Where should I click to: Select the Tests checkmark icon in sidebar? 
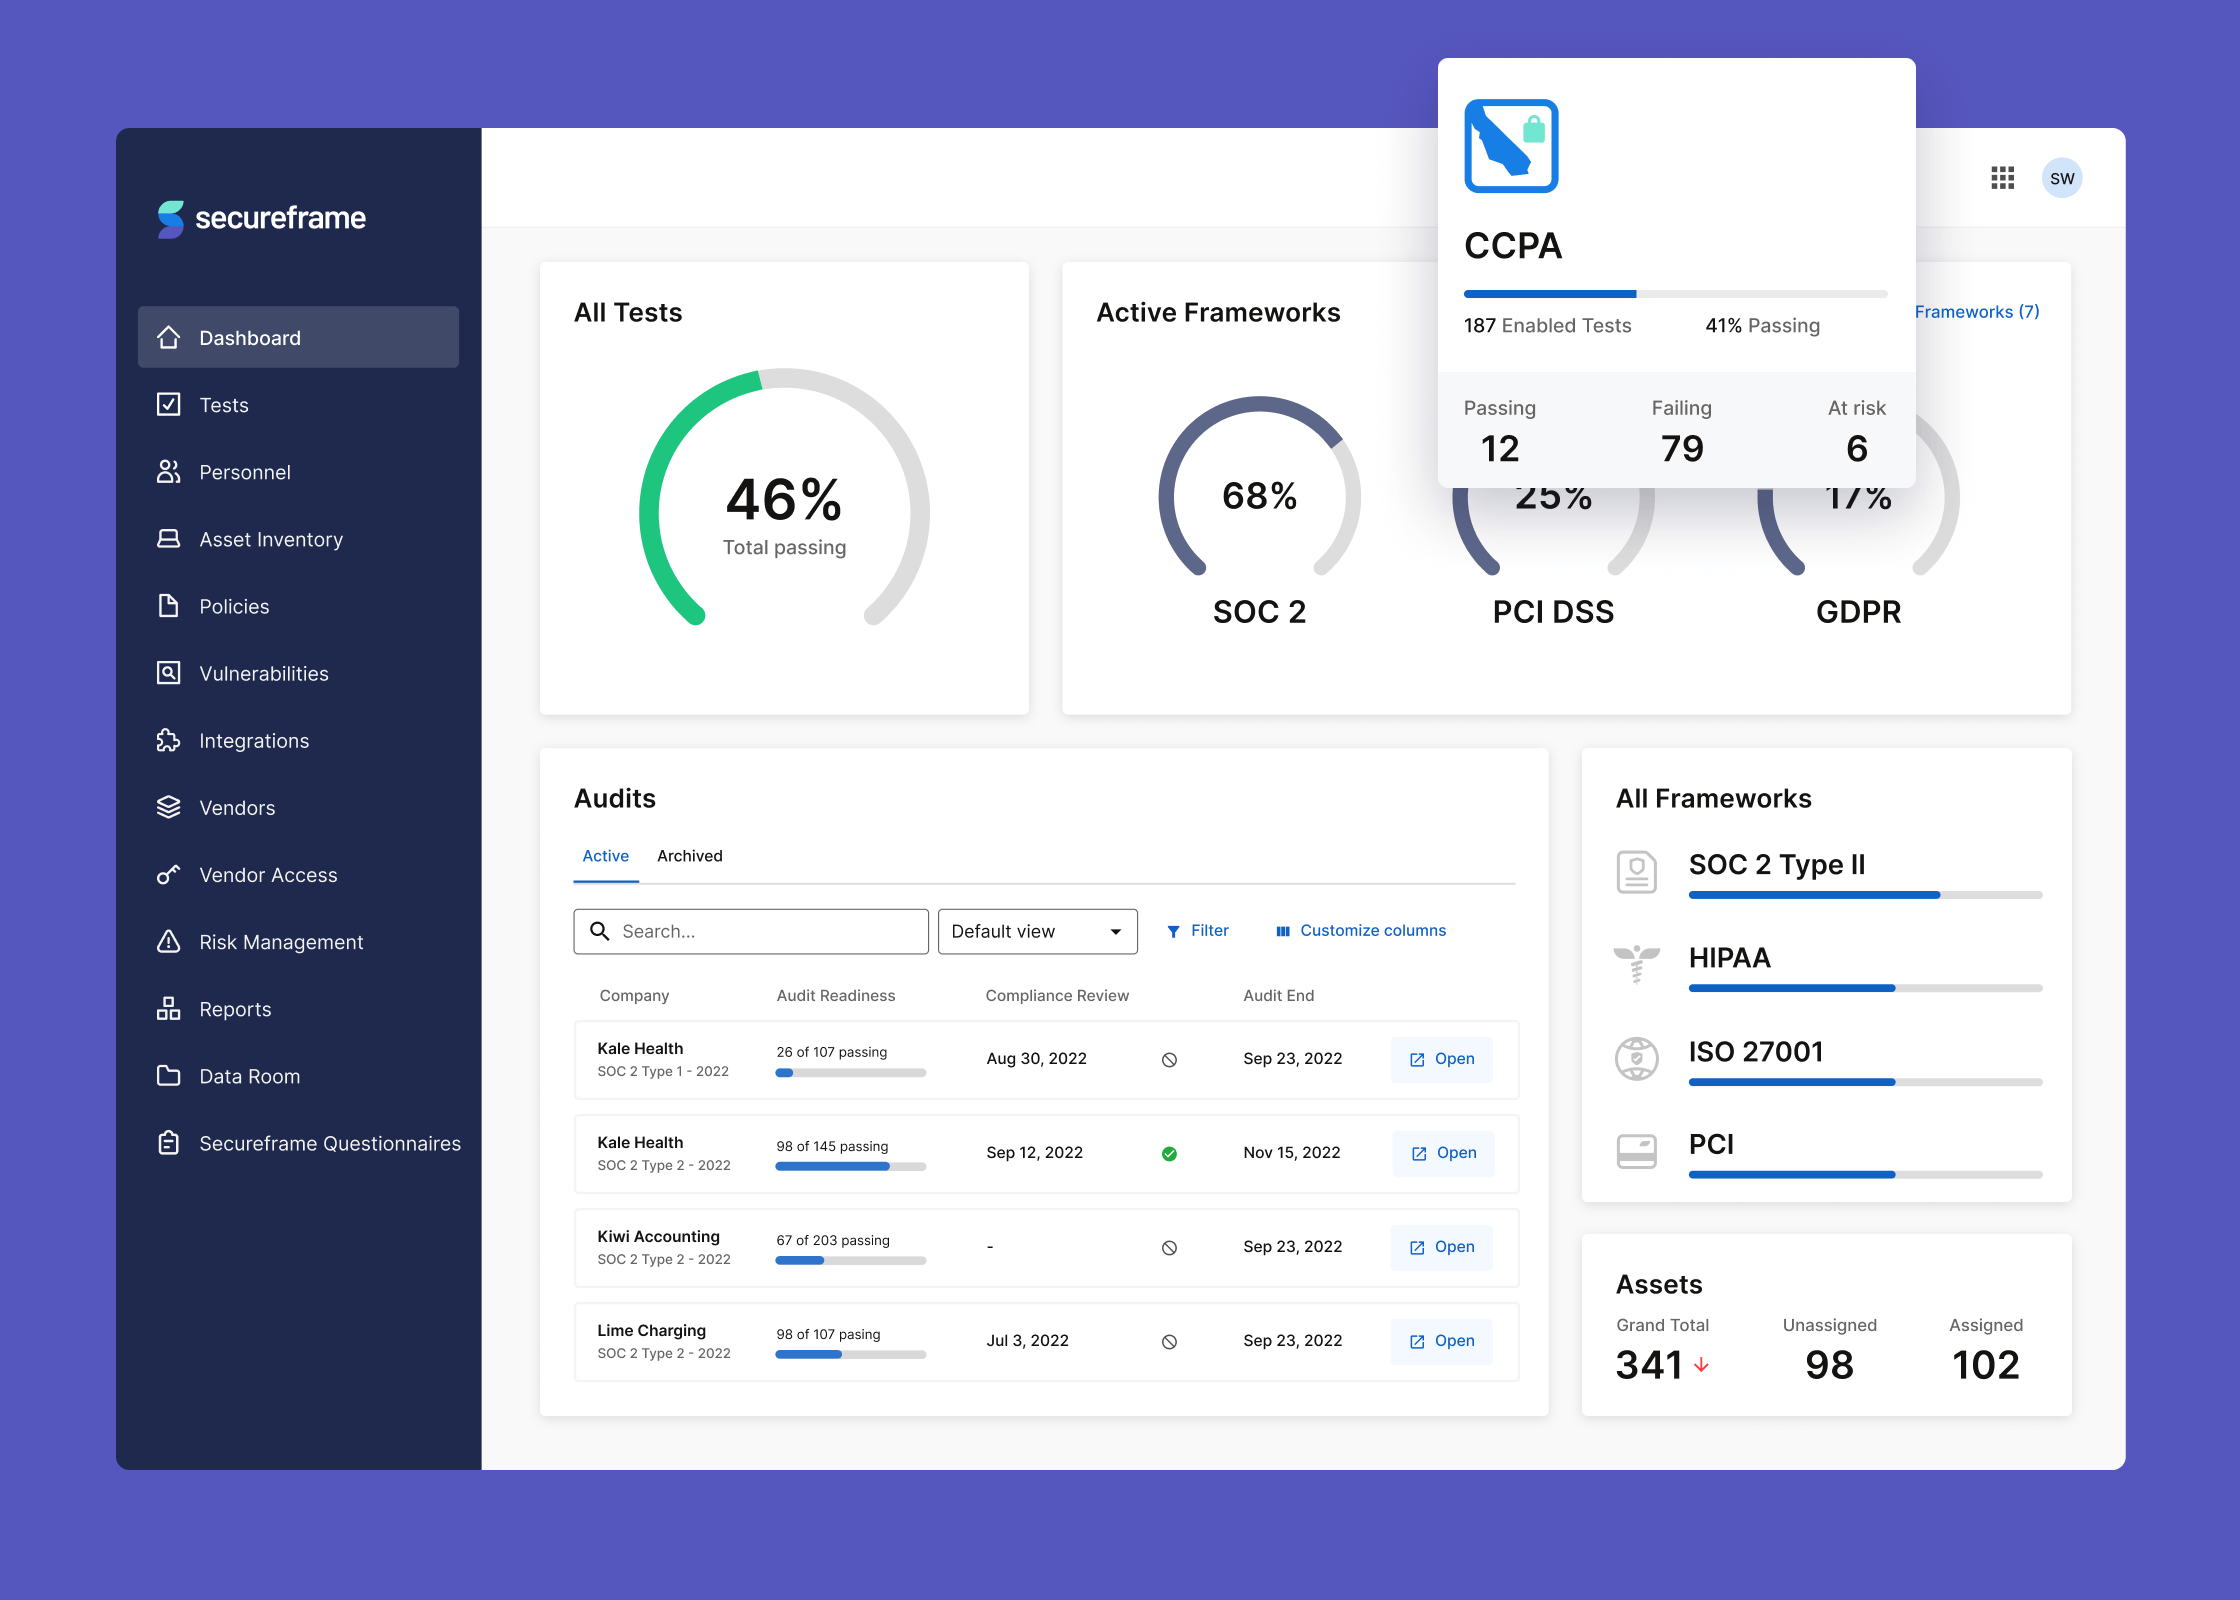[168, 404]
